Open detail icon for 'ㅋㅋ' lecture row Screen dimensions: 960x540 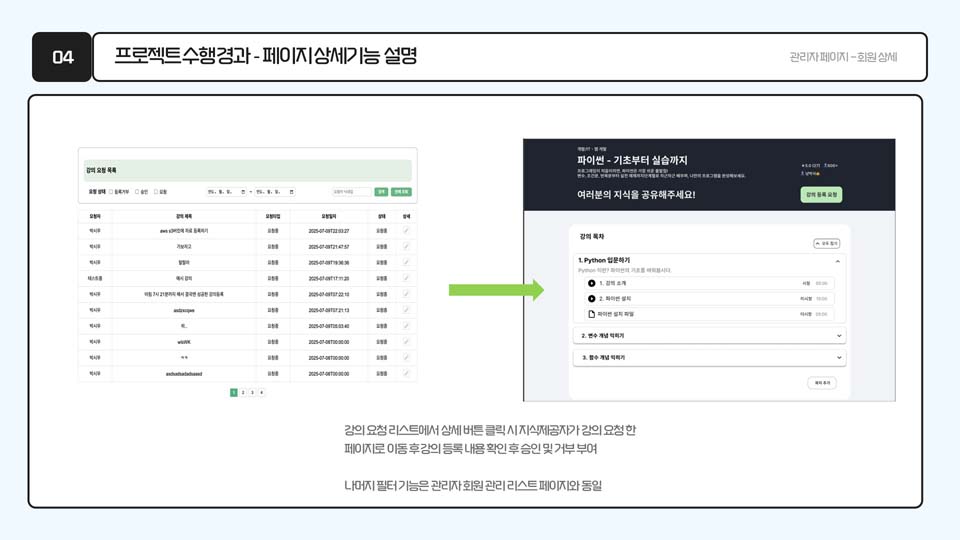[406, 358]
